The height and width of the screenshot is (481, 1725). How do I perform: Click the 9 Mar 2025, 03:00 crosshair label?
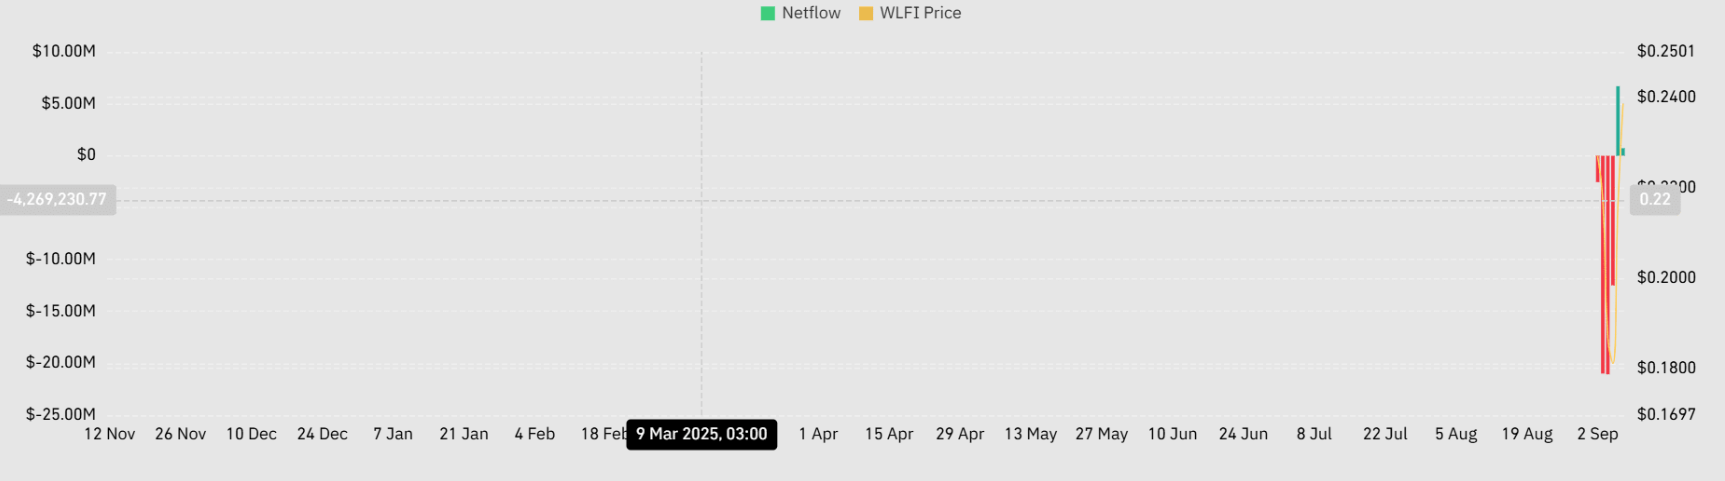(x=701, y=434)
